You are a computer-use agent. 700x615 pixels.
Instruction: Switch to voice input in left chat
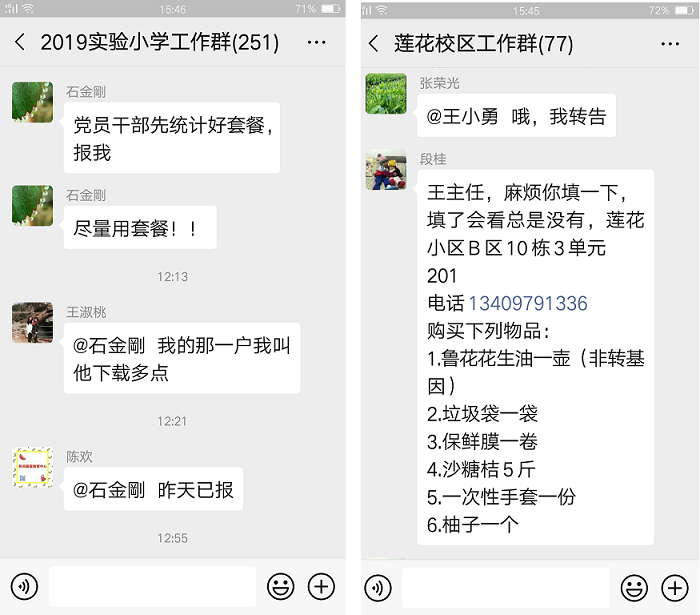(25, 586)
